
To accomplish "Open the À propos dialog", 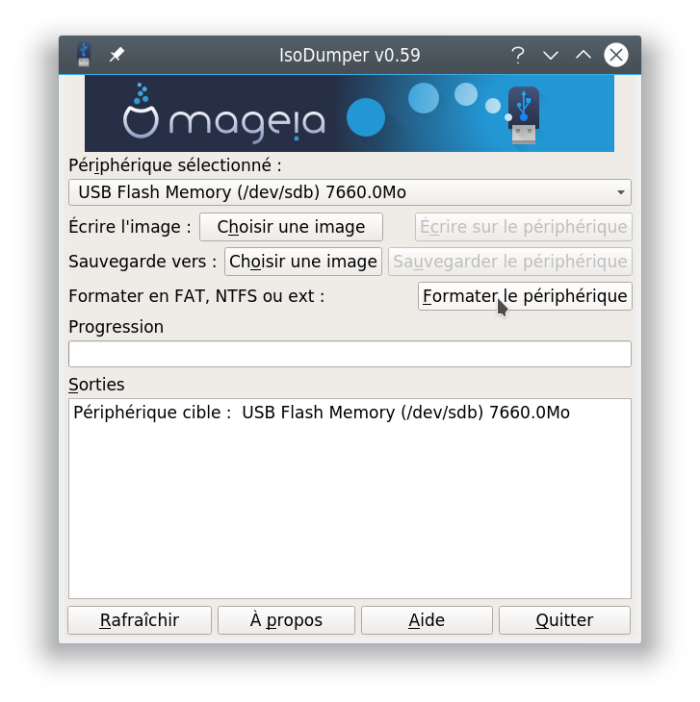I will click(x=286, y=621).
